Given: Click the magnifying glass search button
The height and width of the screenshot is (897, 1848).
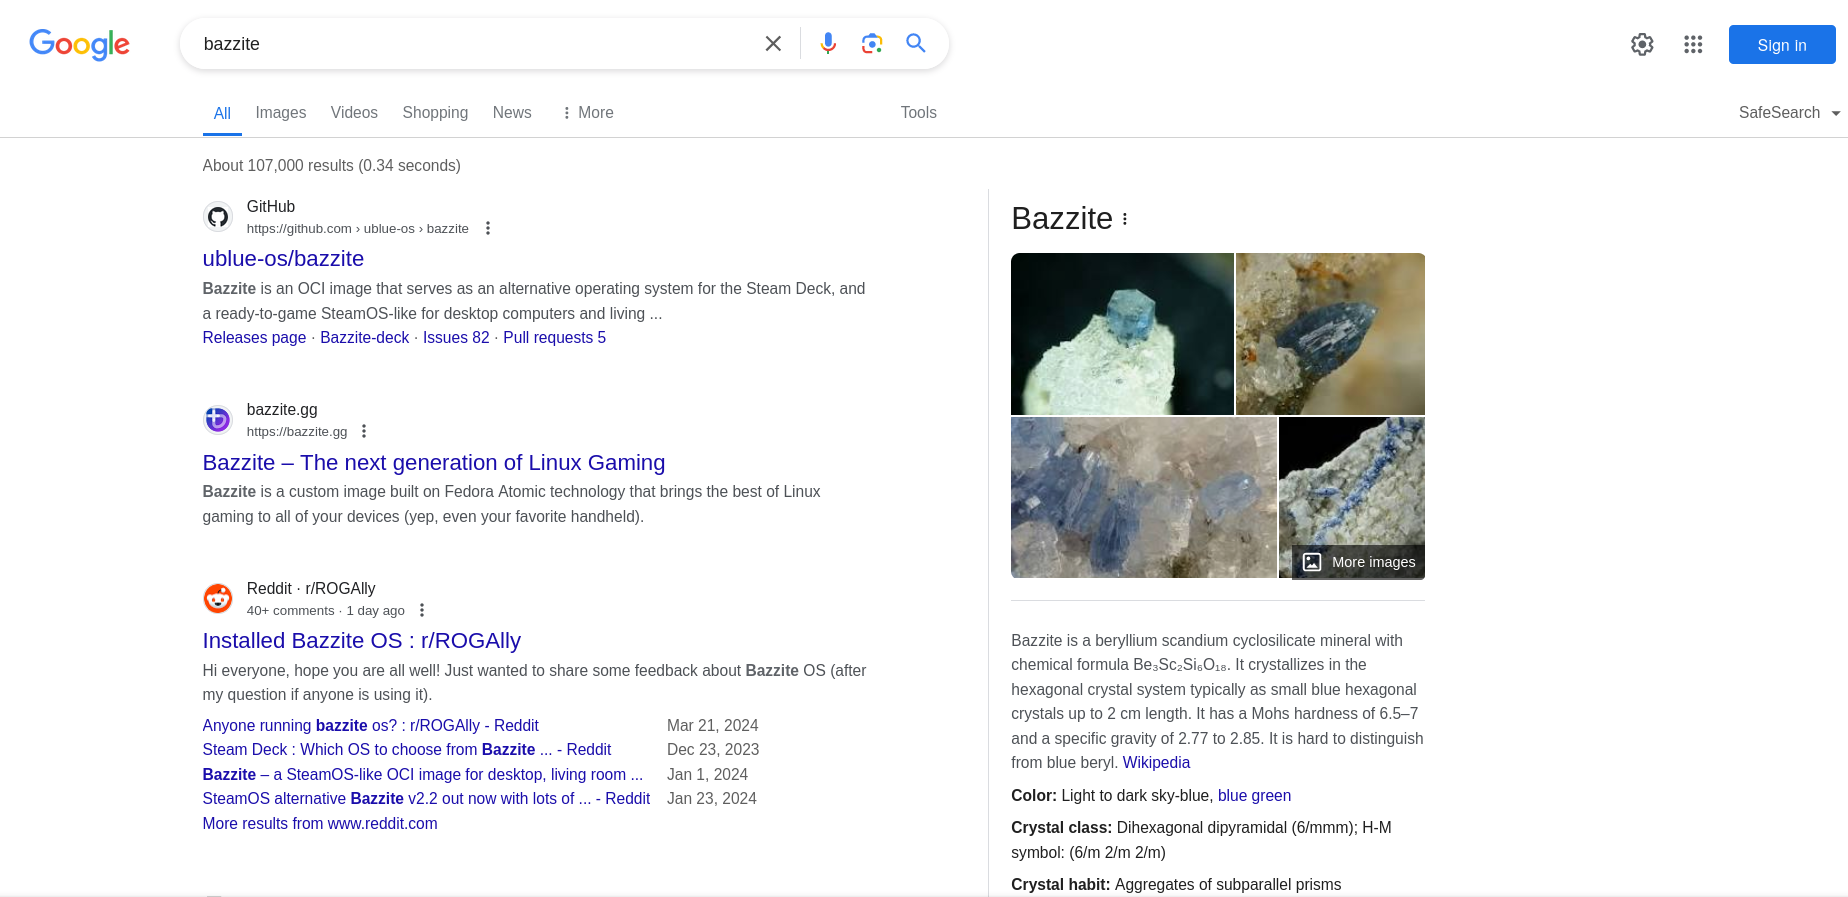Looking at the screenshot, I should (x=916, y=44).
